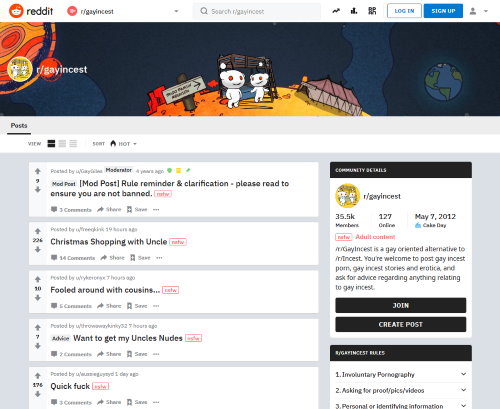This screenshot has height=409, width=500.
Task: Select the Posts tab
Action: (19, 126)
